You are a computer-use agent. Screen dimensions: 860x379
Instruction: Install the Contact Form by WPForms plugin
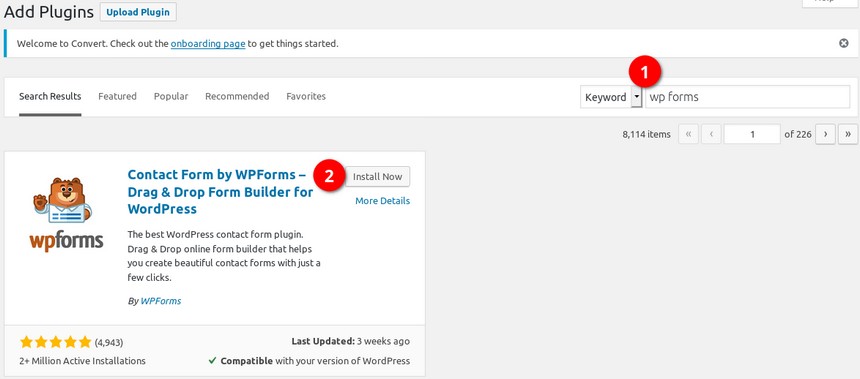[377, 177]
